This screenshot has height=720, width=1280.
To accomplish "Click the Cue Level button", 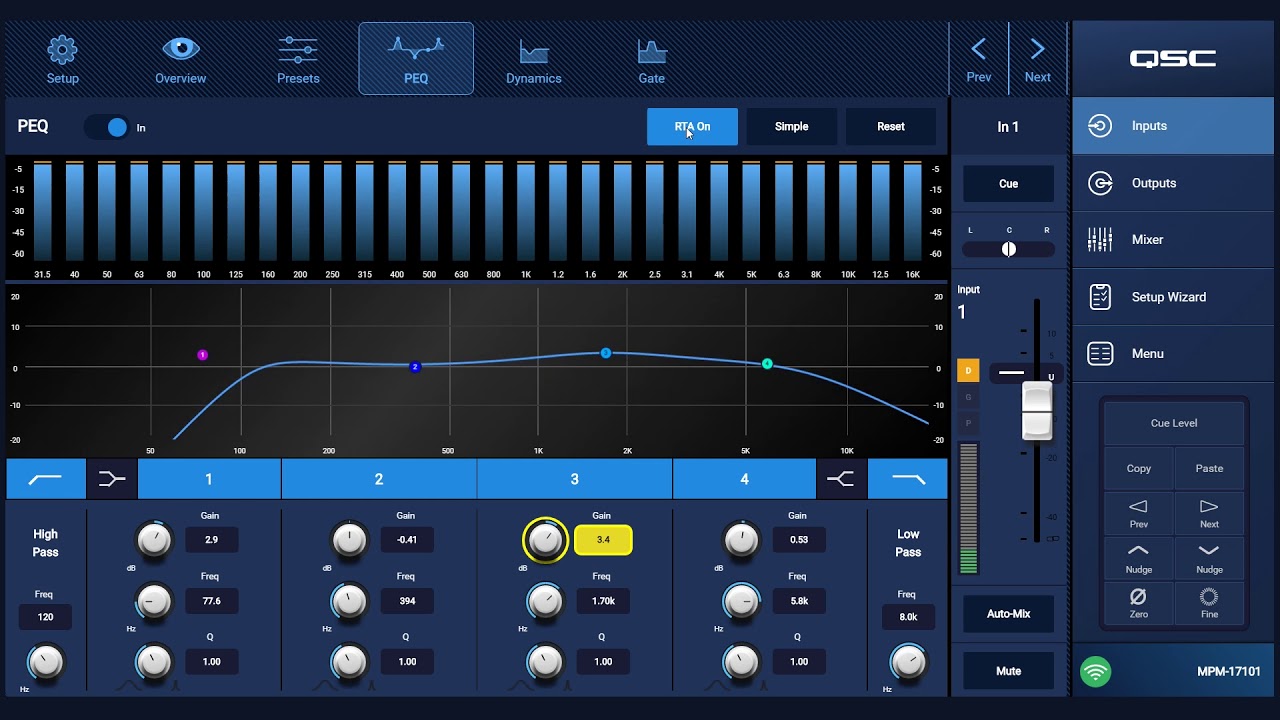I will [x=1174, y=423].
